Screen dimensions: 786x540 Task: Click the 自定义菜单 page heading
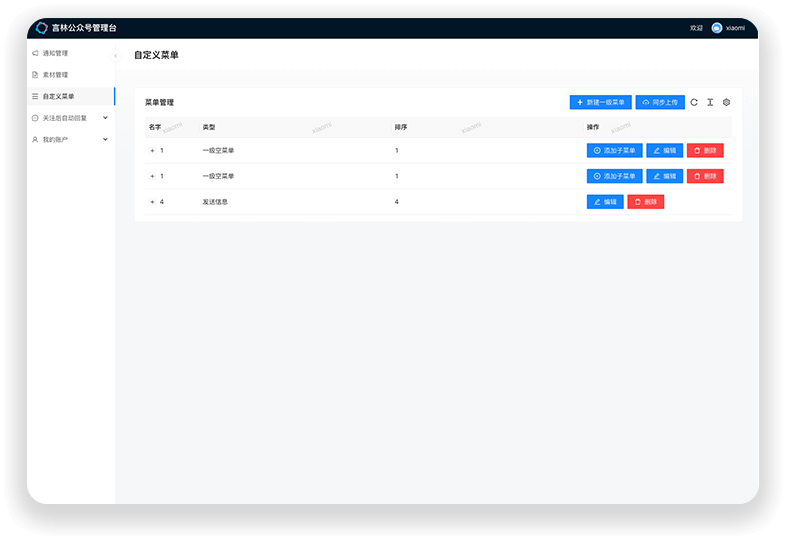click(156, 55)
